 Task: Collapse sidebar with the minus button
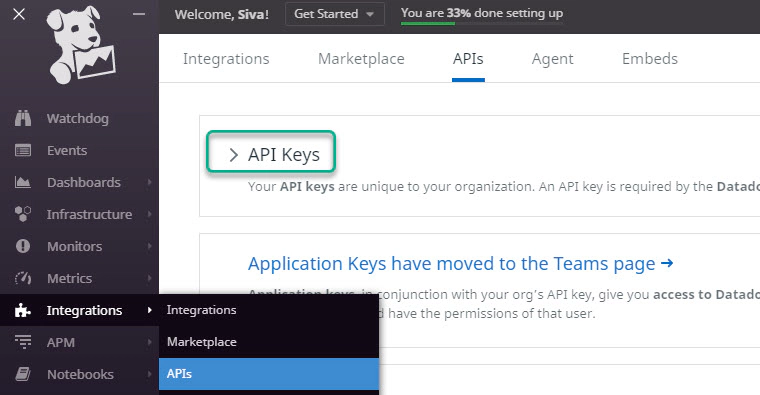(x=139, y=14)
